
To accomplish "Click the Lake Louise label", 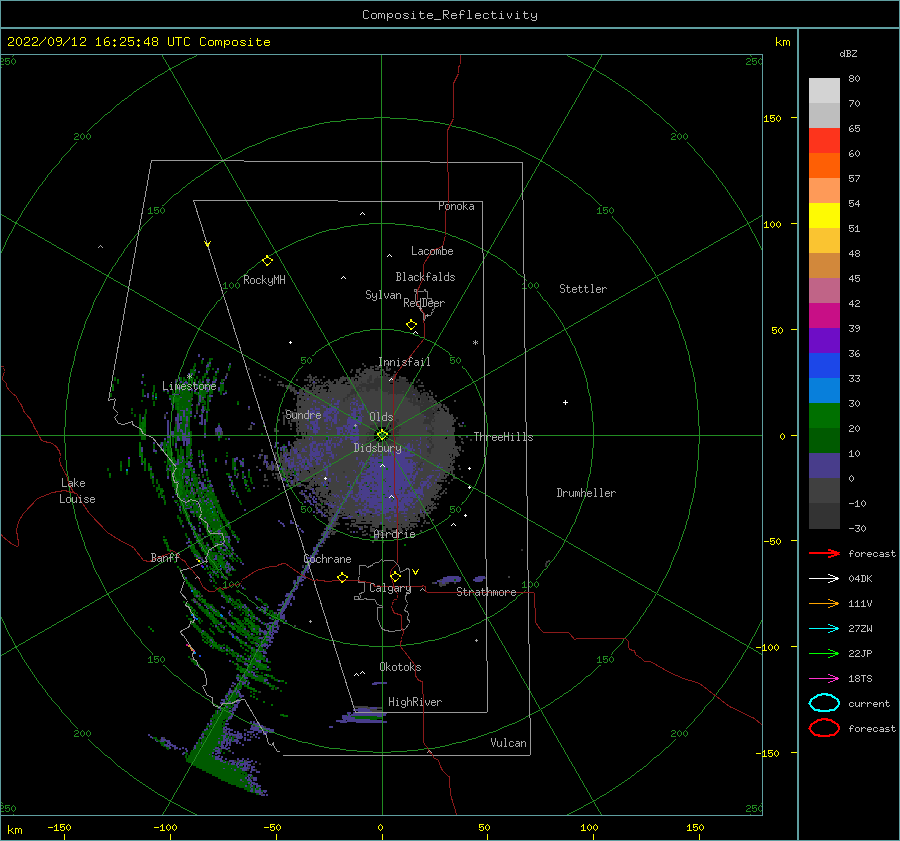I will tap(77, 491).
